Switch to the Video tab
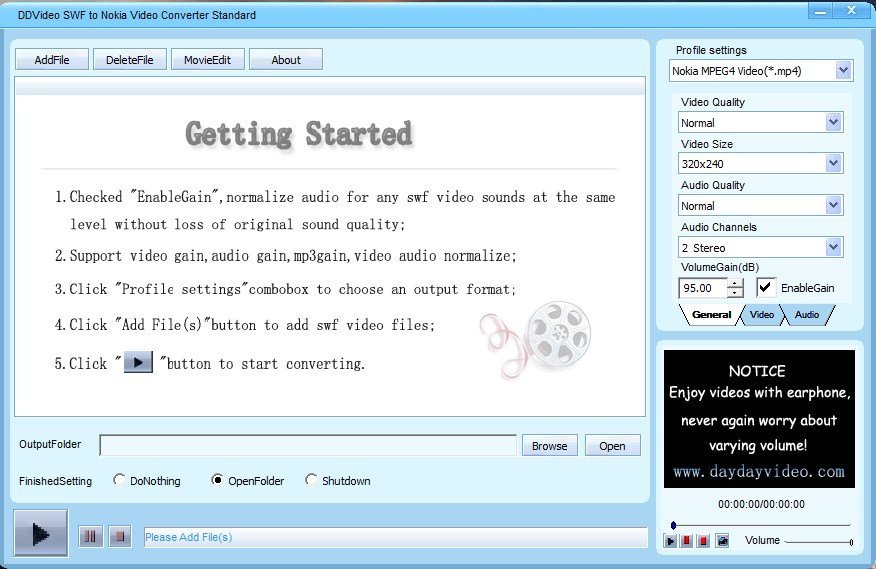876x569 pixels. [761, 315]
